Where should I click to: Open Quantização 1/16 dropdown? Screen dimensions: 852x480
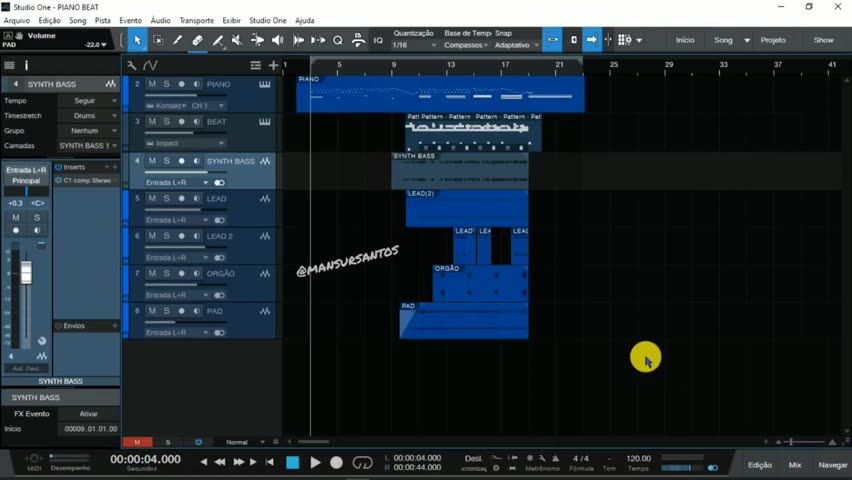click(x=414, y=45)
